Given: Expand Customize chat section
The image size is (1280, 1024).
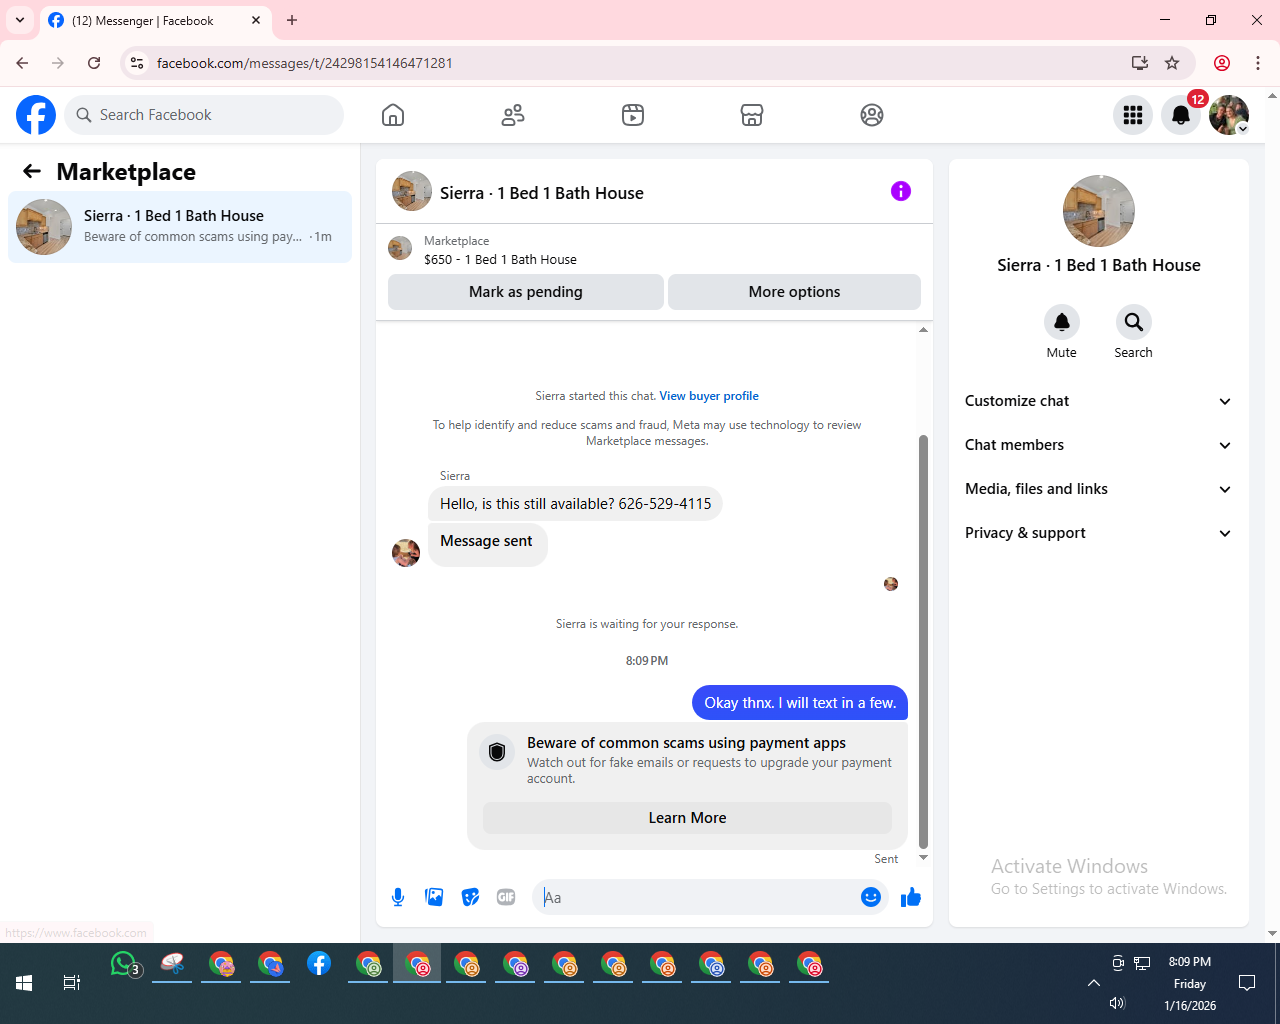Looking at the screenshot, I should (x=1099, y=401).
